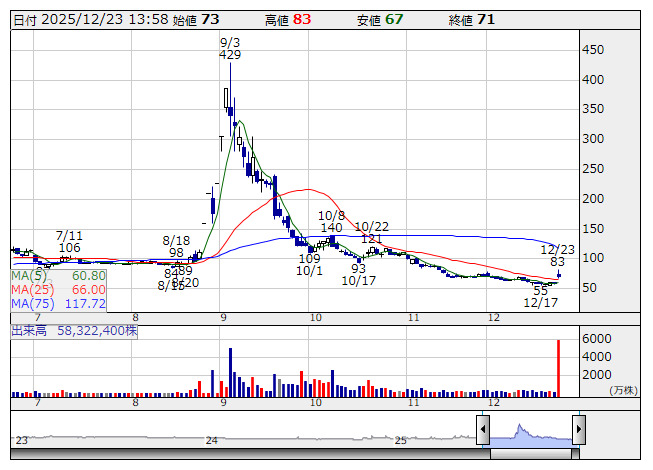This screenshot has height=470, width=653.
Task: Click the right range handle arrow in navigator
Action: pos(578,430)
